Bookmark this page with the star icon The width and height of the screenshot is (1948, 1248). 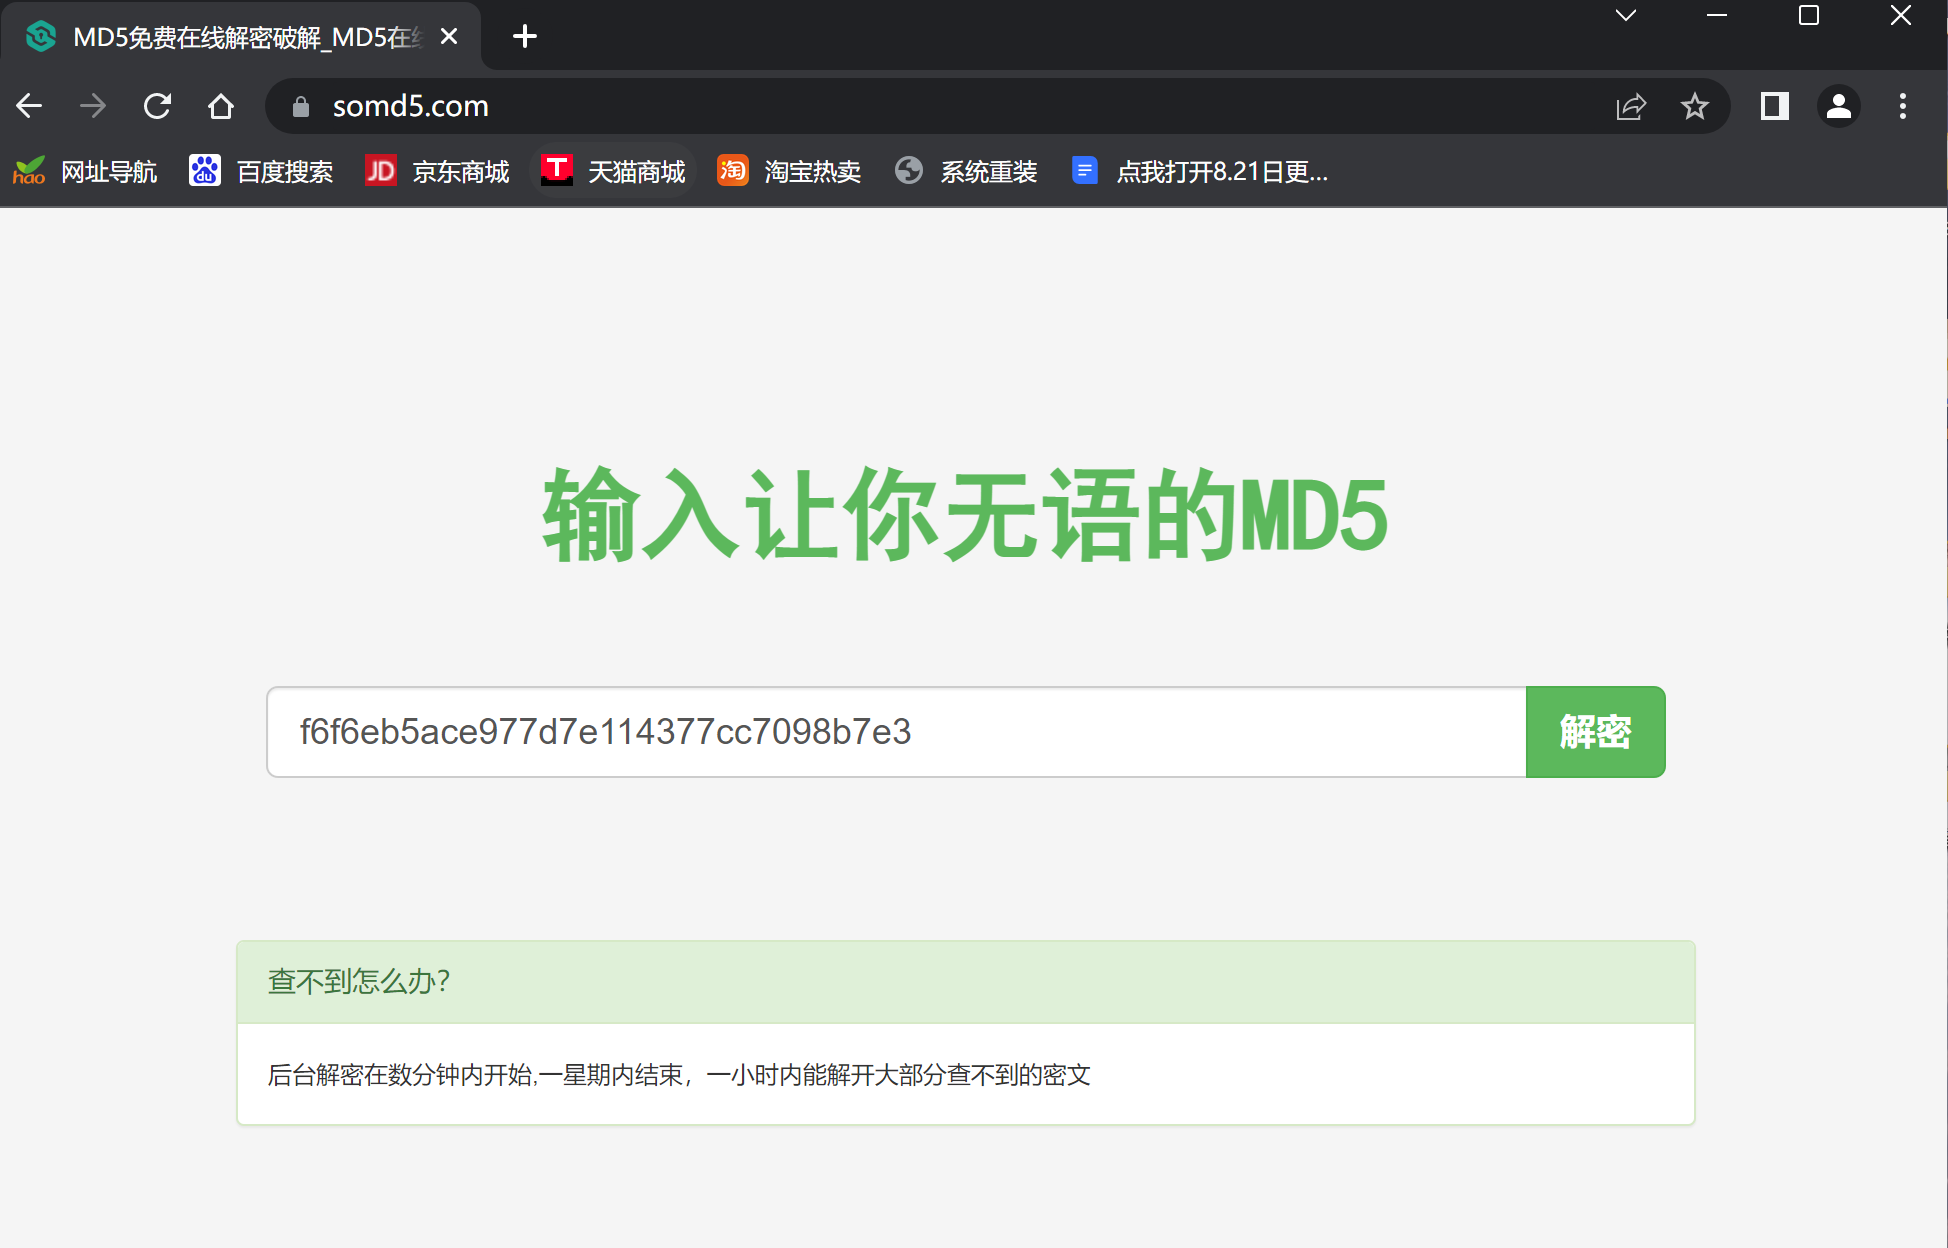[x=1694, y=106]
